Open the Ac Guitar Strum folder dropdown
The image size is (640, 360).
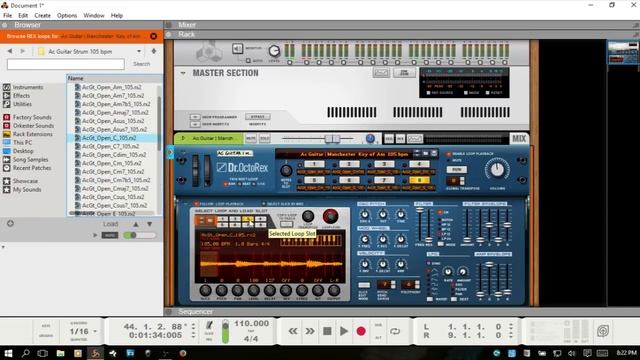(139, 51)
